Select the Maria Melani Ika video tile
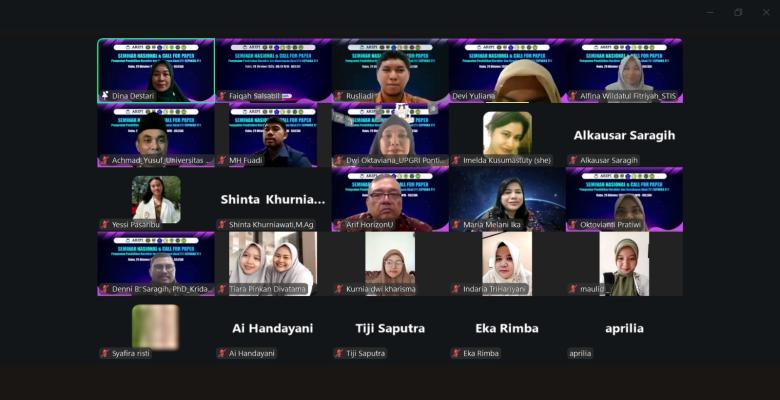The height and width of the screenshot is (400, 780). (507, 200)
